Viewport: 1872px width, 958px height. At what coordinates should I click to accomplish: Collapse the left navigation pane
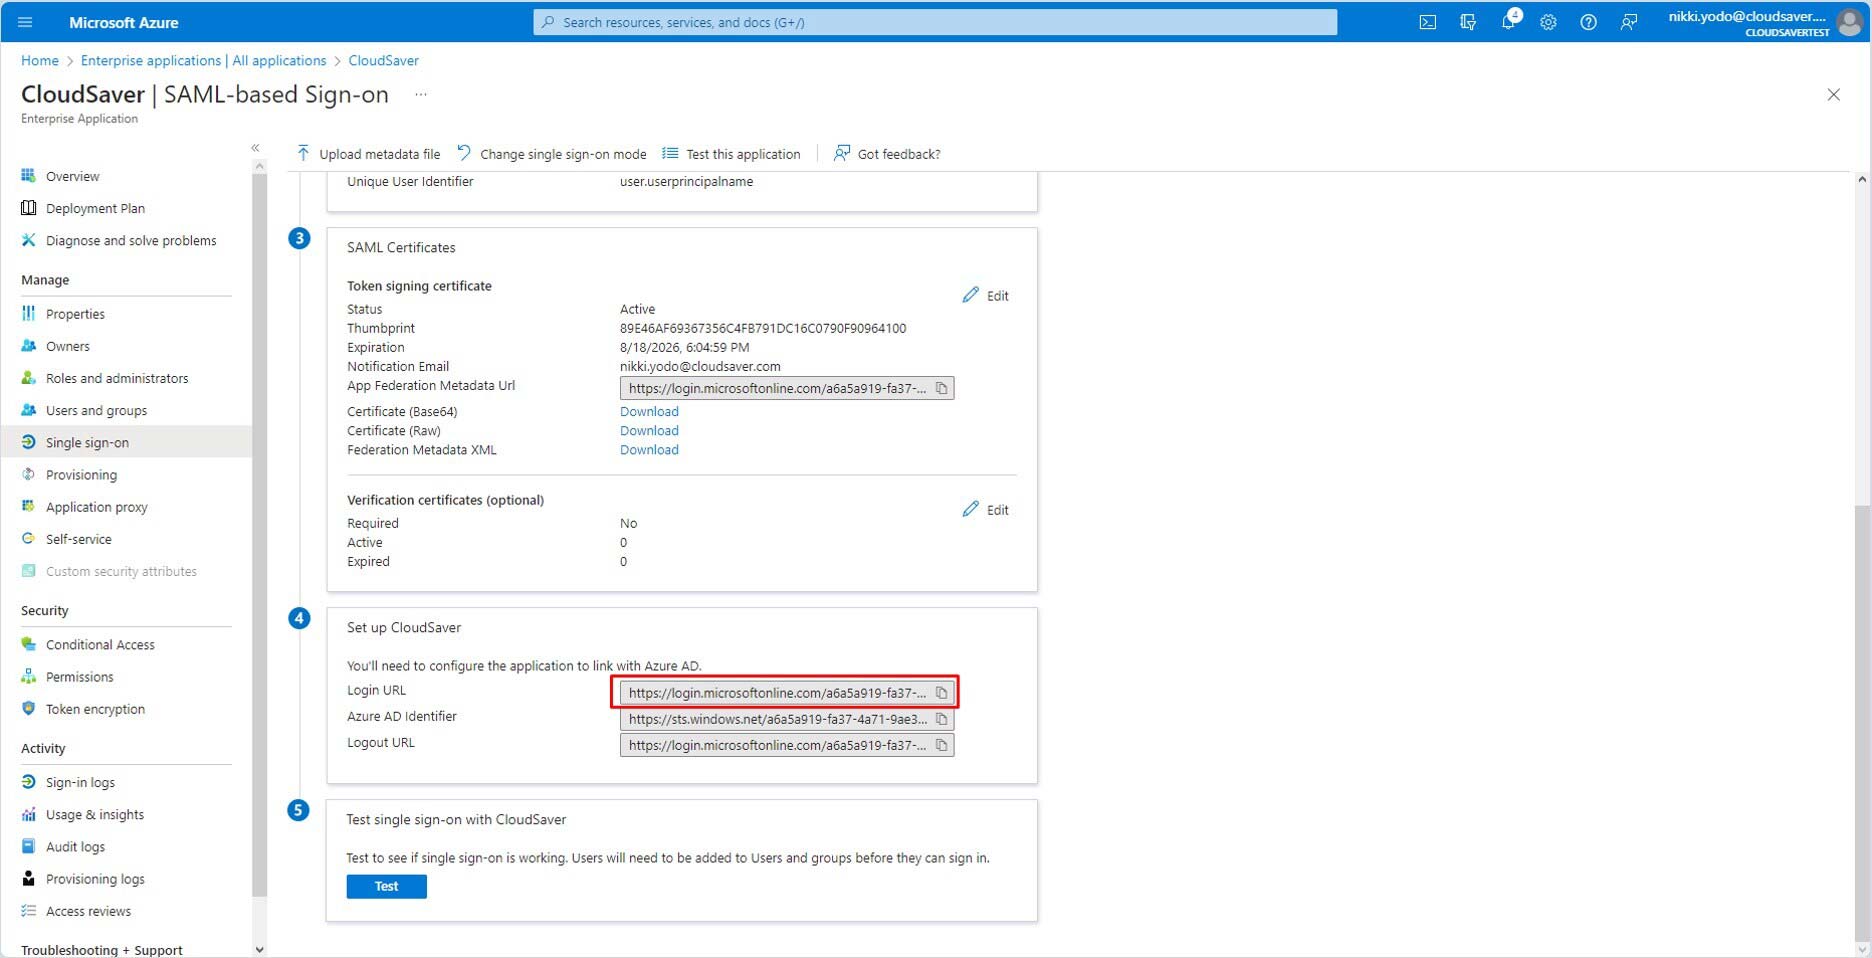255,148
